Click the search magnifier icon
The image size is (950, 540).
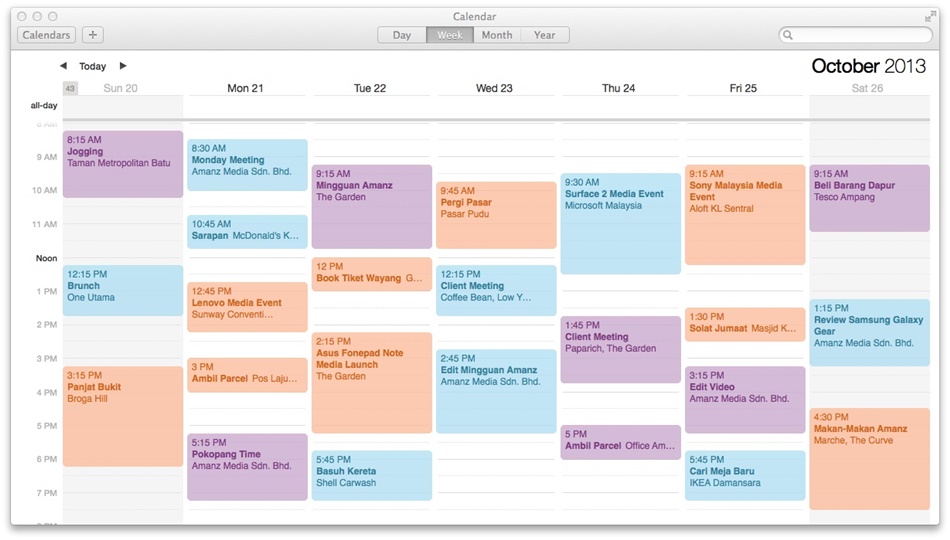tap(788, 35)
